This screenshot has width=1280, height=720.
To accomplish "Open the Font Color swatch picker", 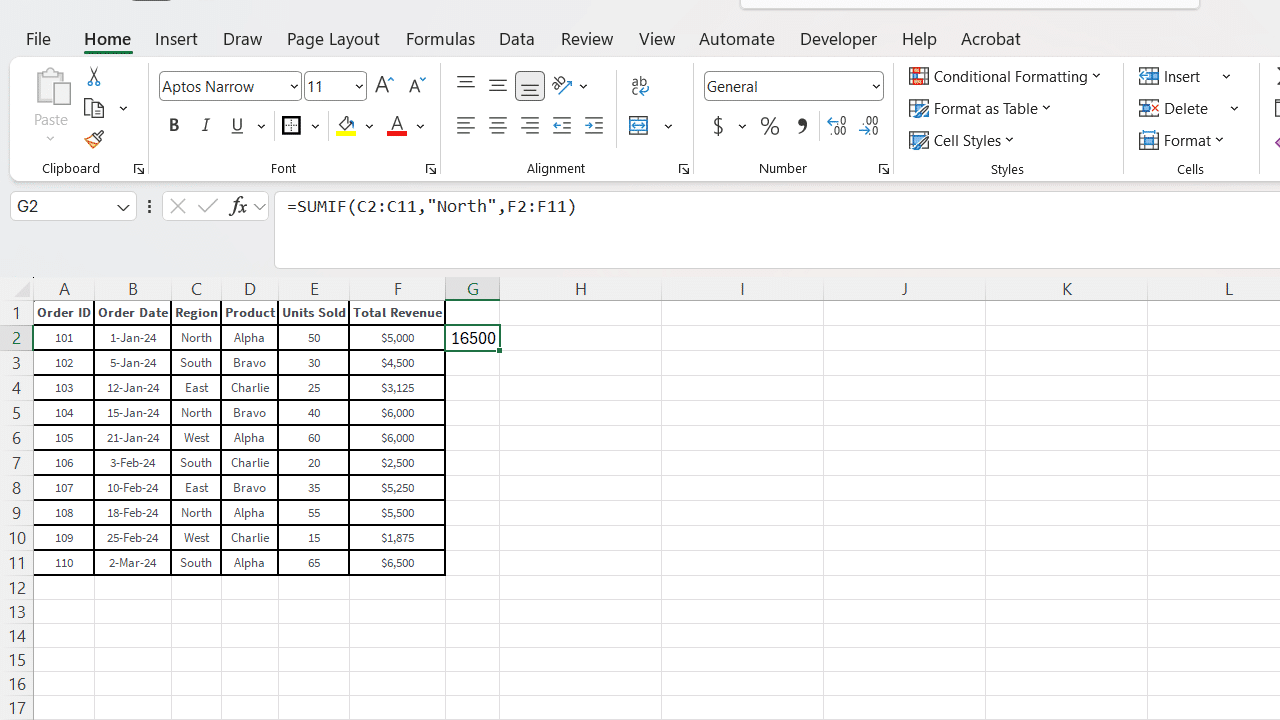I will point(420,125).
